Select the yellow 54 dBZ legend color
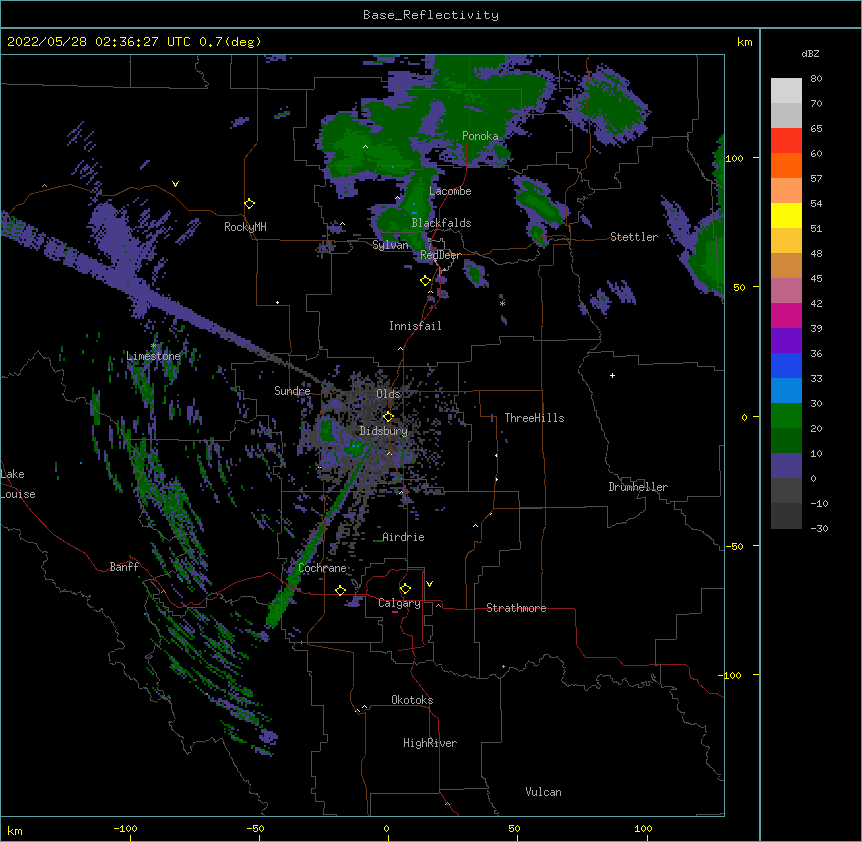 tap(786, 215)
